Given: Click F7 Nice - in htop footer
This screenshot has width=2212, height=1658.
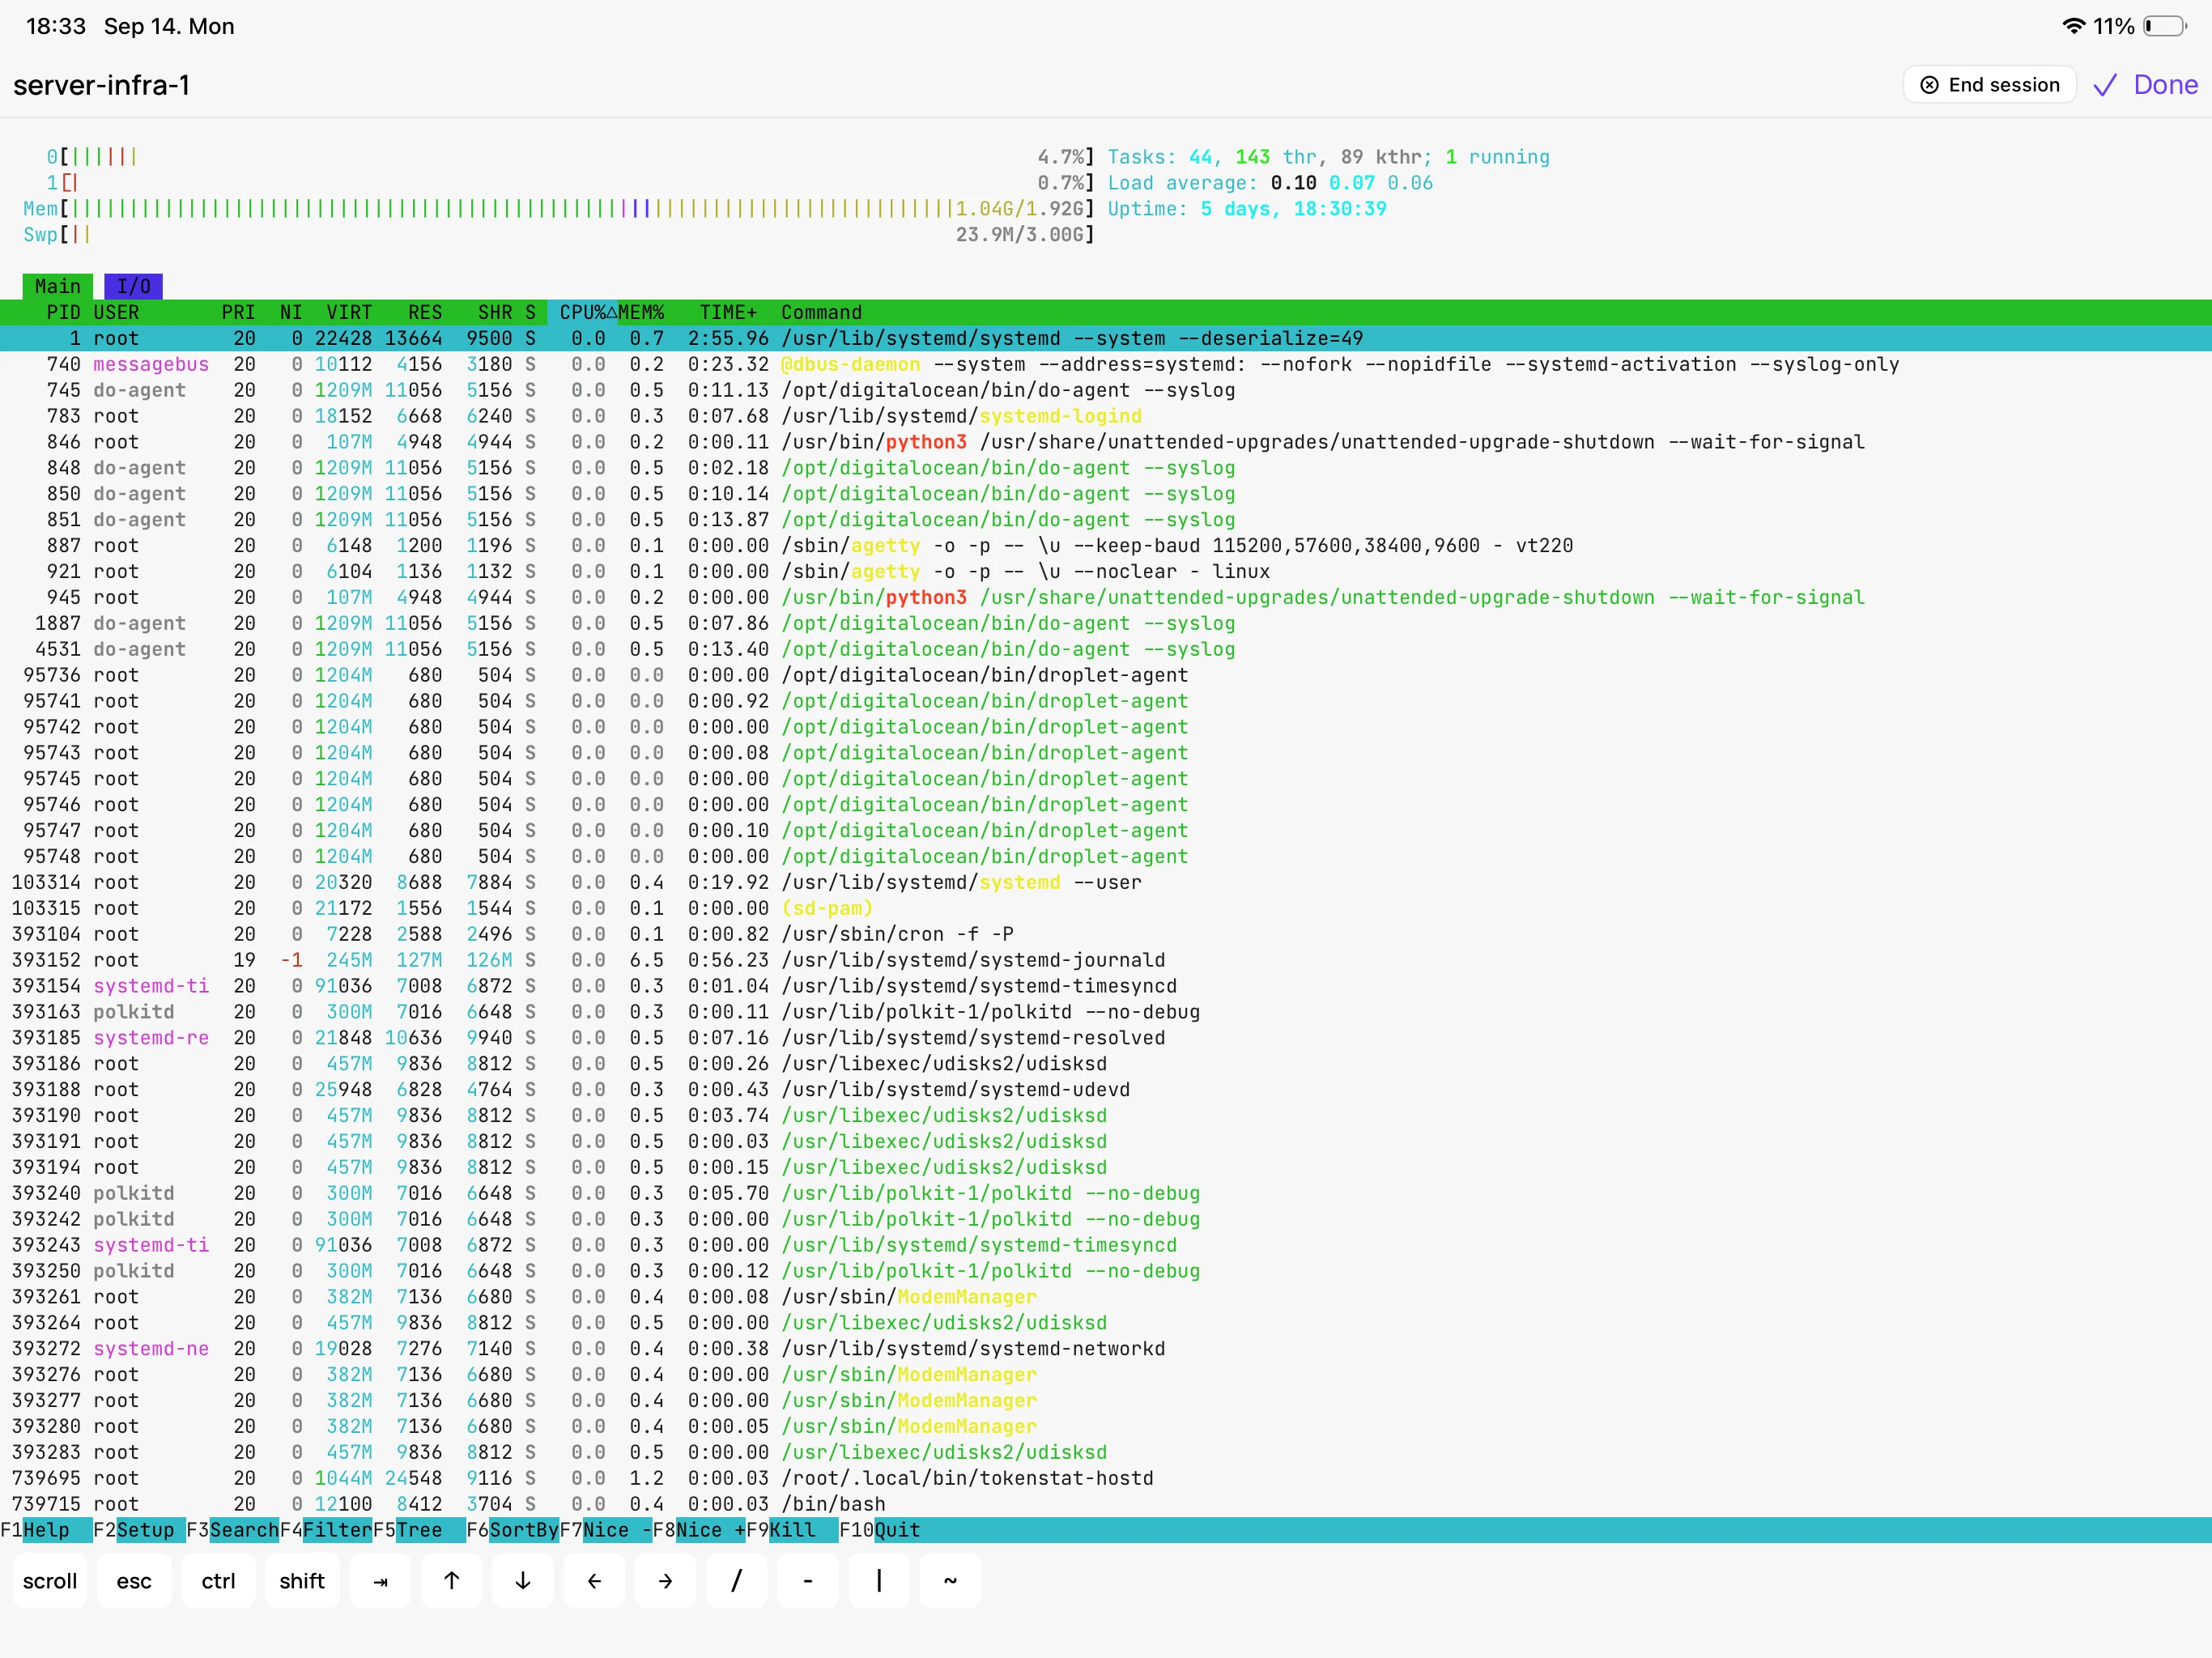Looking at the screenshot, I should 605,1529.
